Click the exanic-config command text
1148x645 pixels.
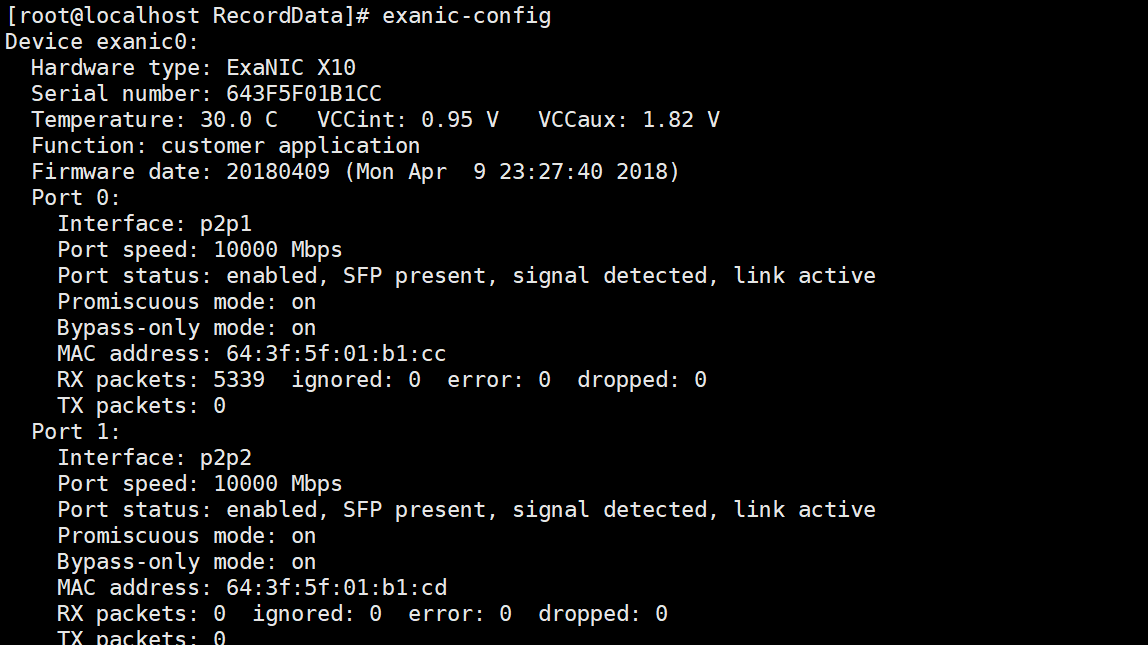pyautogui.click(x=466, y=16)
